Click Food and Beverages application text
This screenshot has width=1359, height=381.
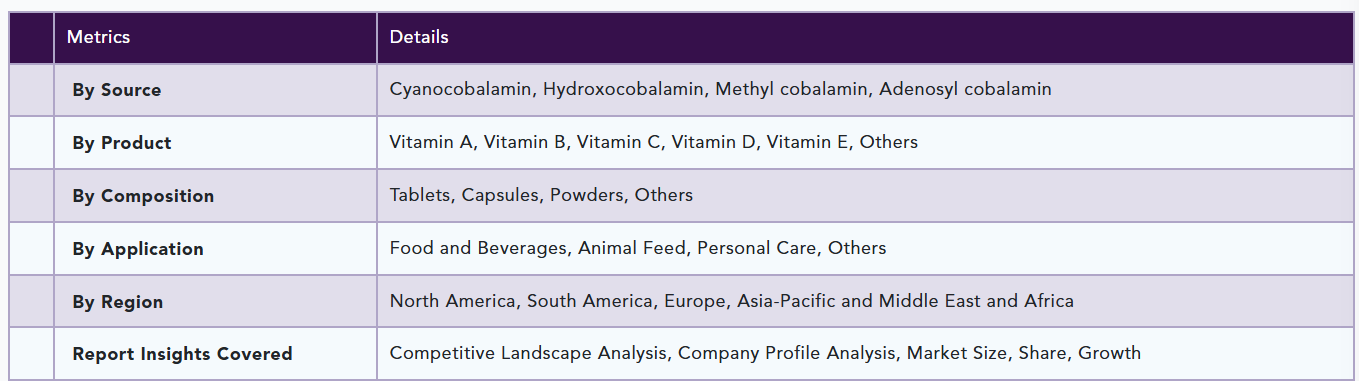coord(478,248)
